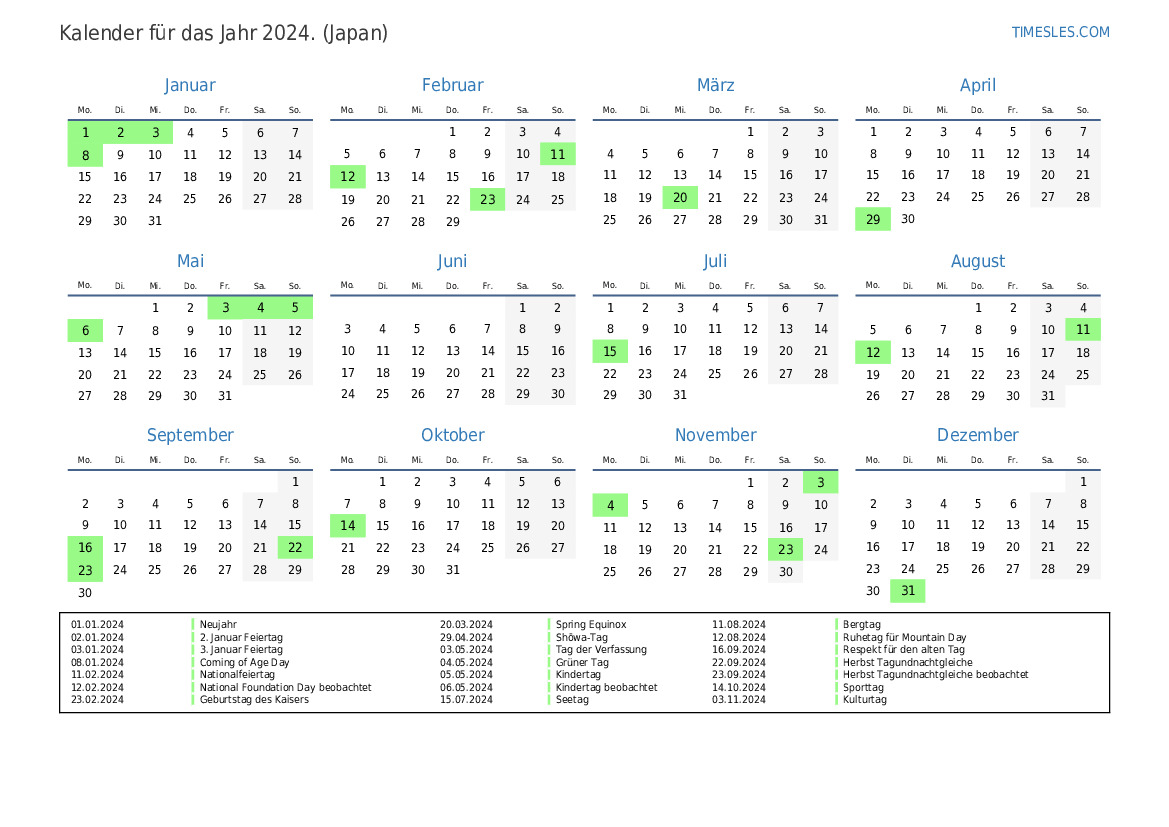Select the Oktober month title

452,435
